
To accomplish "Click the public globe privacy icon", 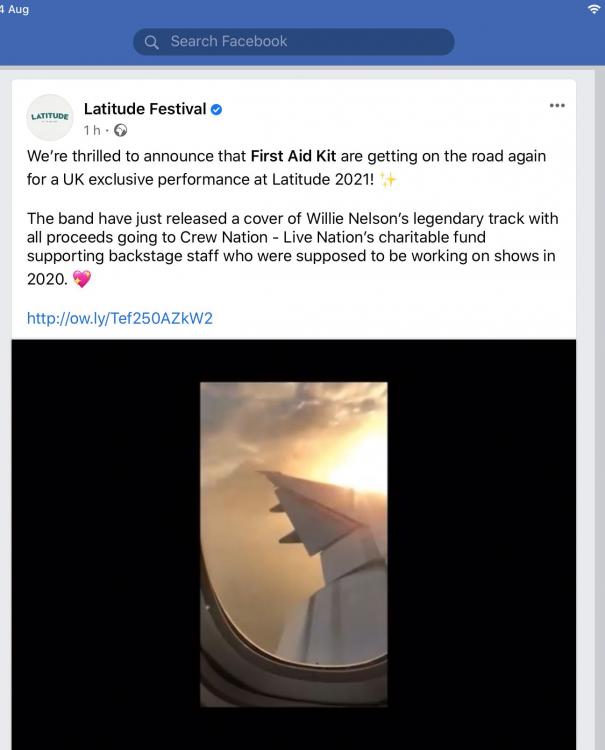I will point(121,130).
